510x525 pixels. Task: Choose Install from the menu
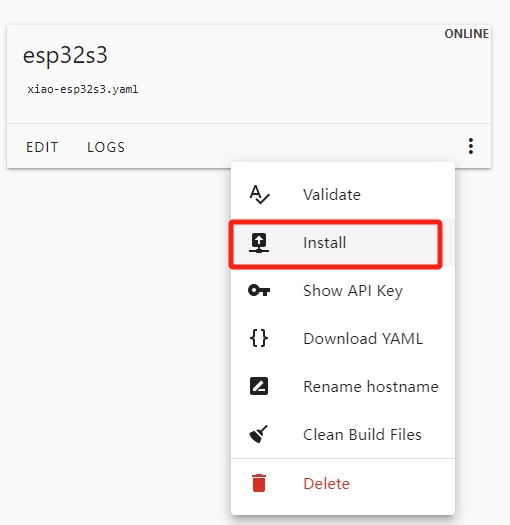click(343, 242)
